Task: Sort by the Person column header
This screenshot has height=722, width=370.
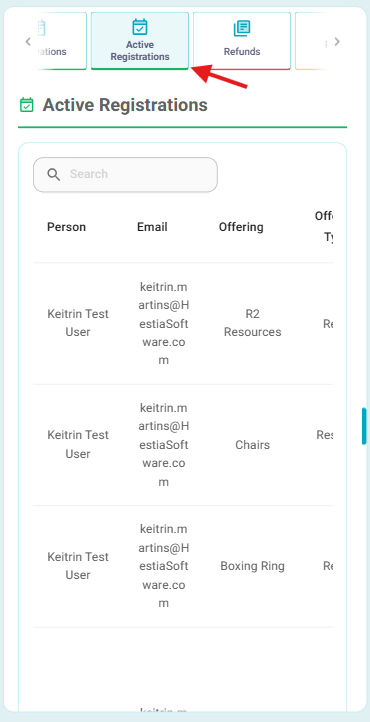Action: click(66, 227)
